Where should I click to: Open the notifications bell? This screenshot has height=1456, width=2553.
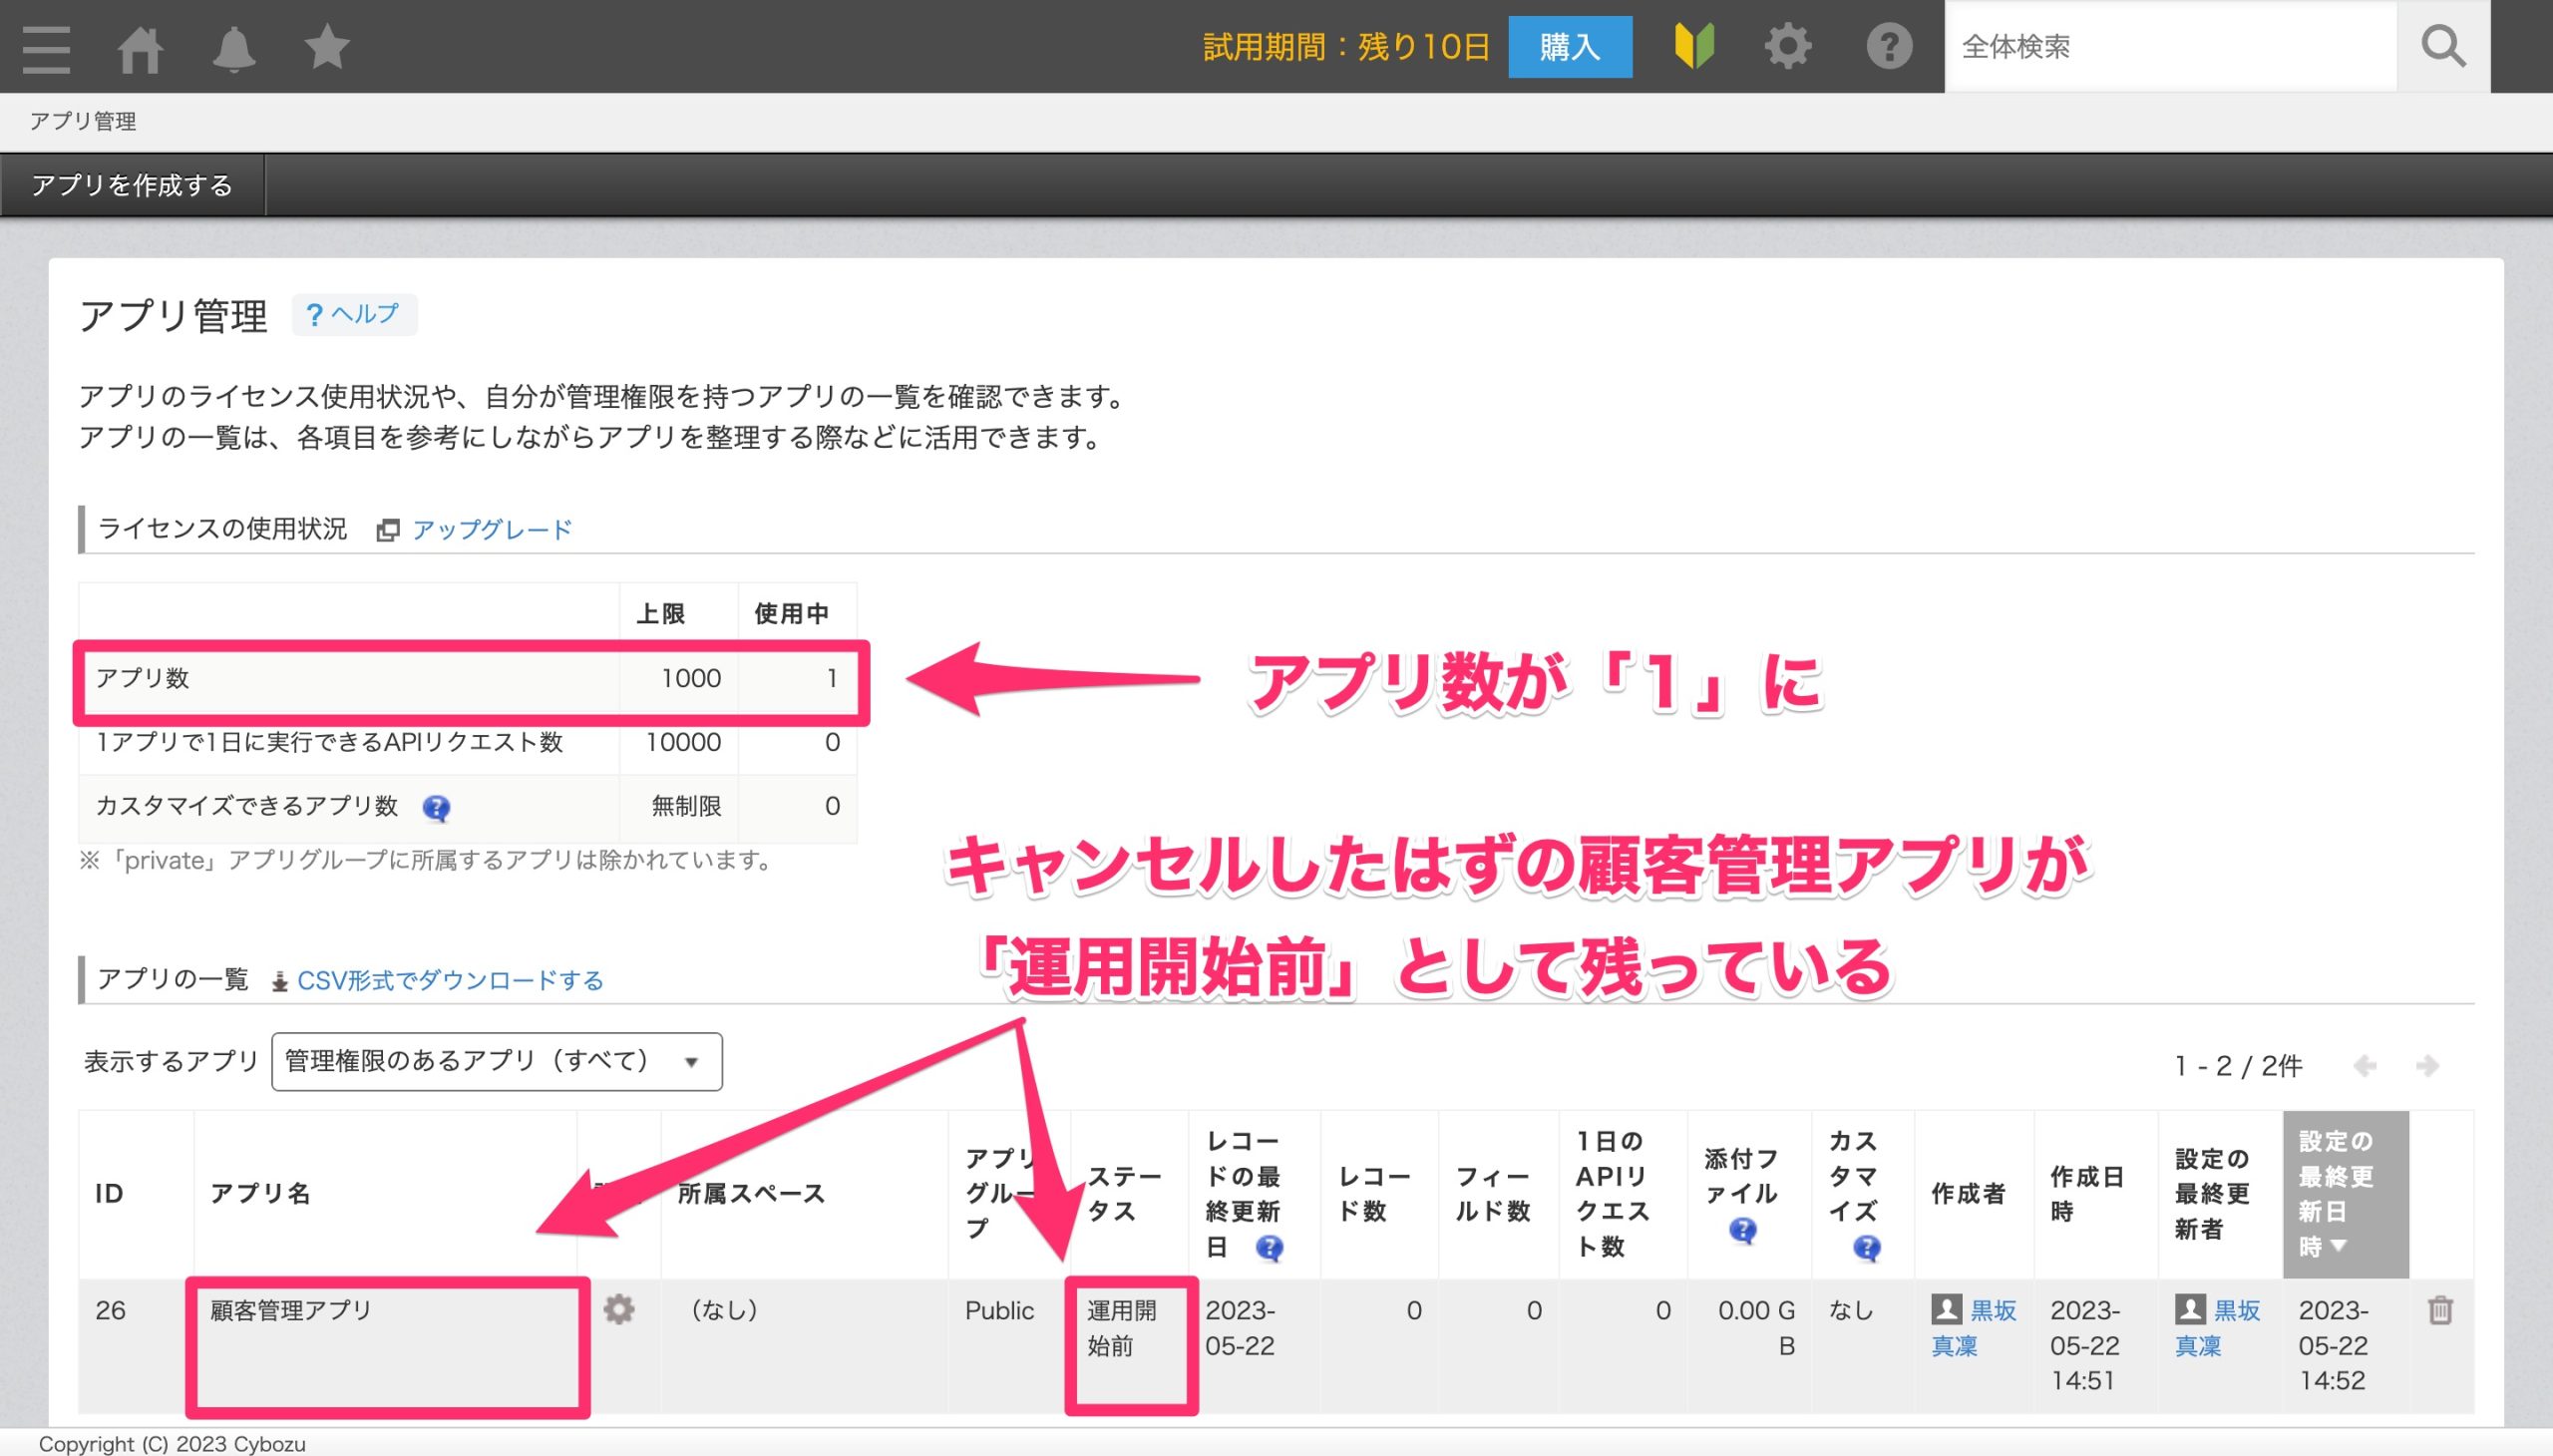click(x=234, y=46)
